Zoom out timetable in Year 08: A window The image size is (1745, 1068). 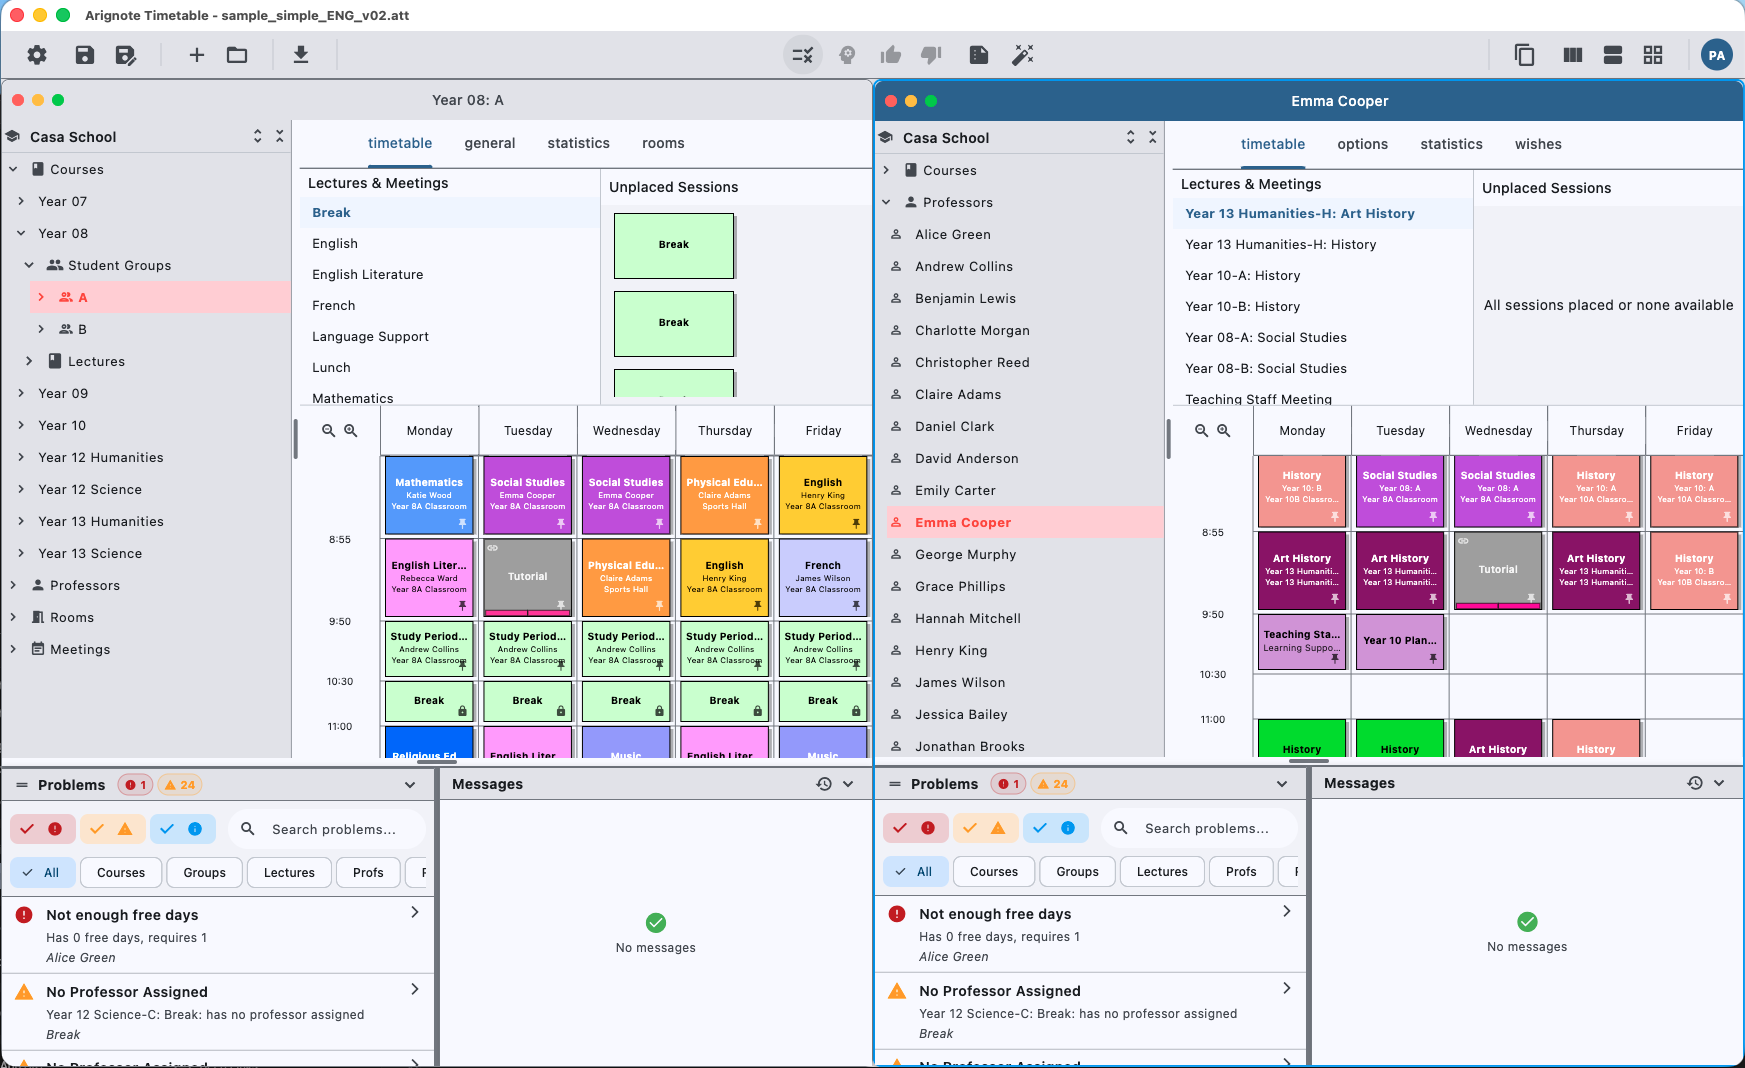[x=328, y=430]
